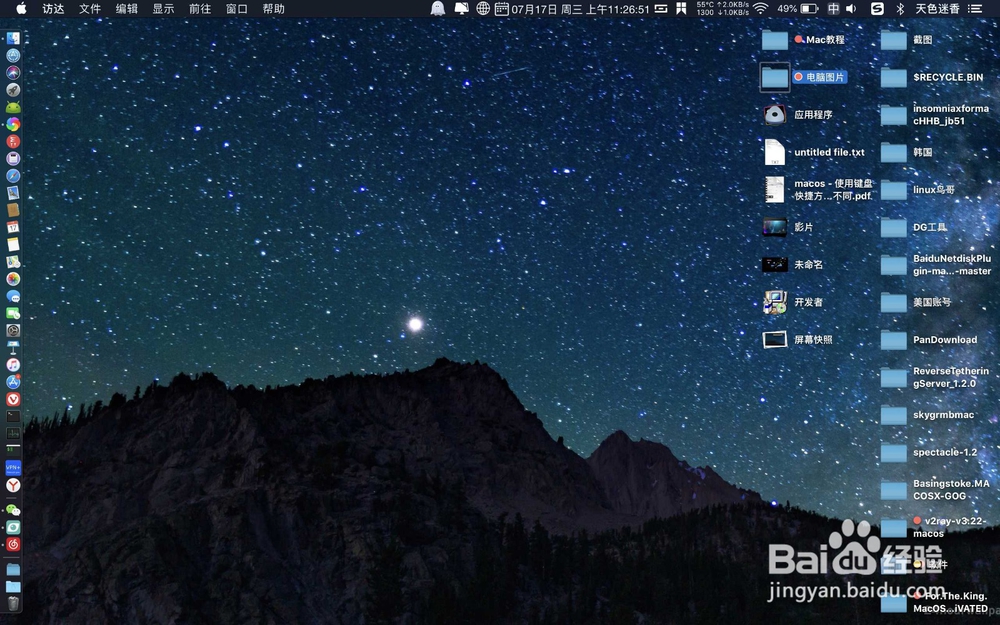Click the Bluetooth icon in menu bar
The height and width of the screenshot is (625, 1000).
901,8
